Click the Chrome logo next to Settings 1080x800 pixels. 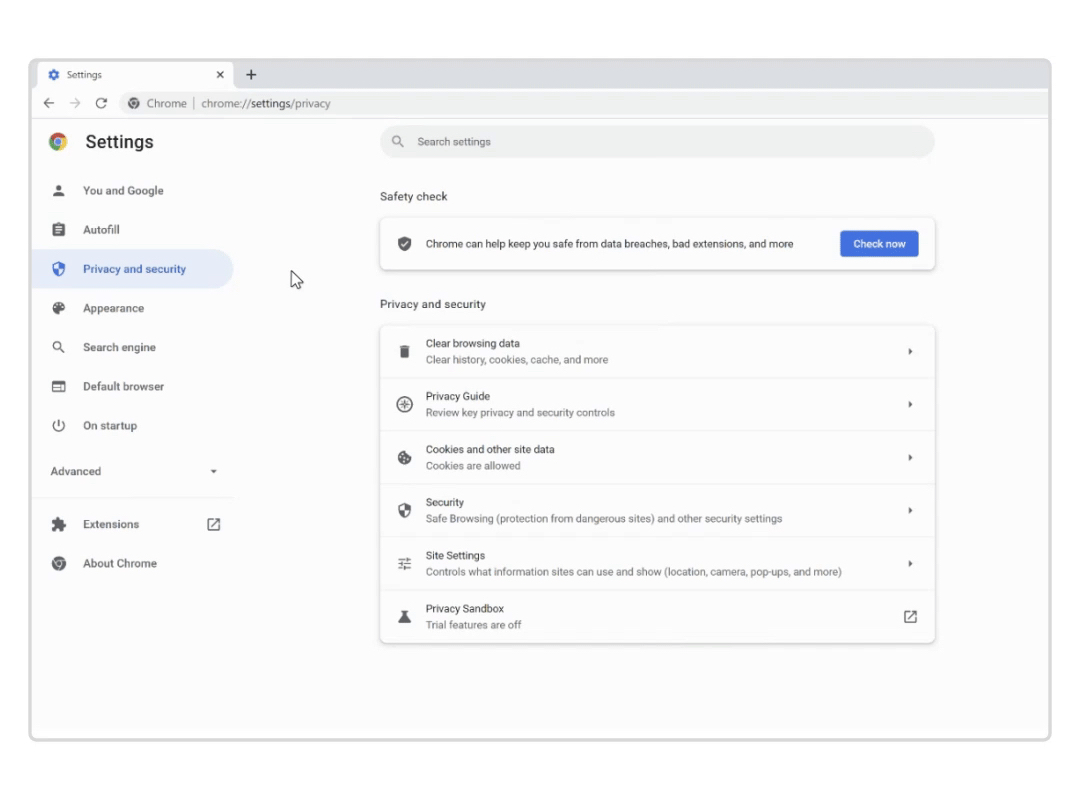tap(58, 141)
